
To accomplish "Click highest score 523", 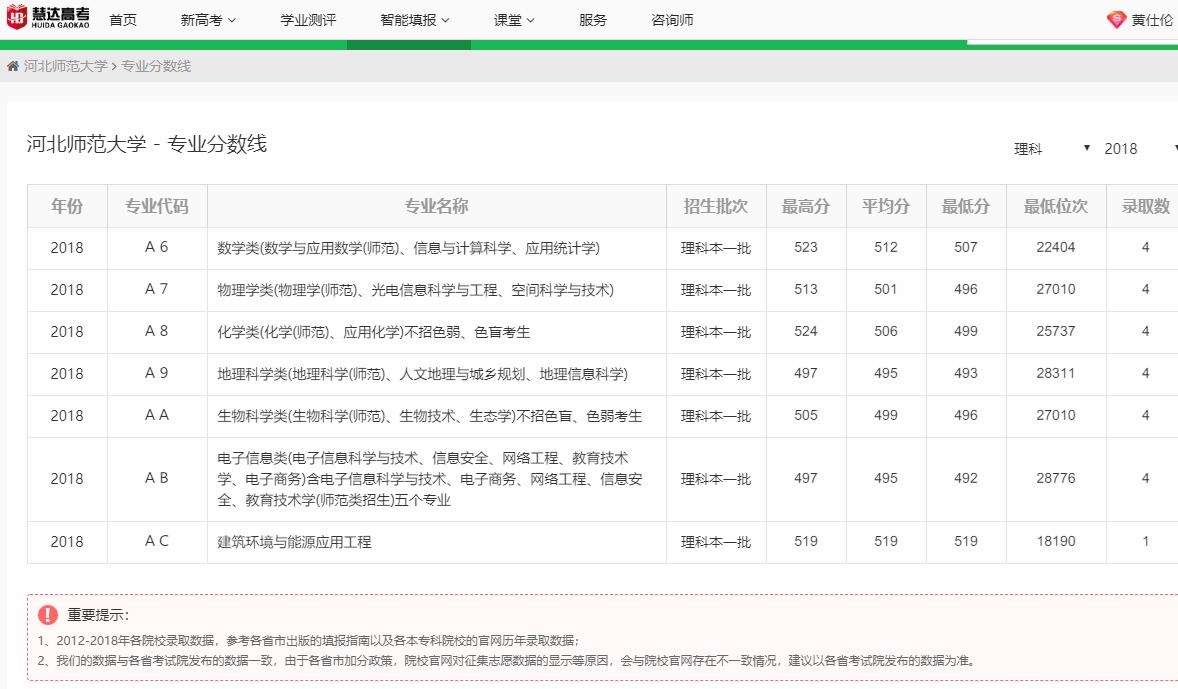I will click(805, 247).
